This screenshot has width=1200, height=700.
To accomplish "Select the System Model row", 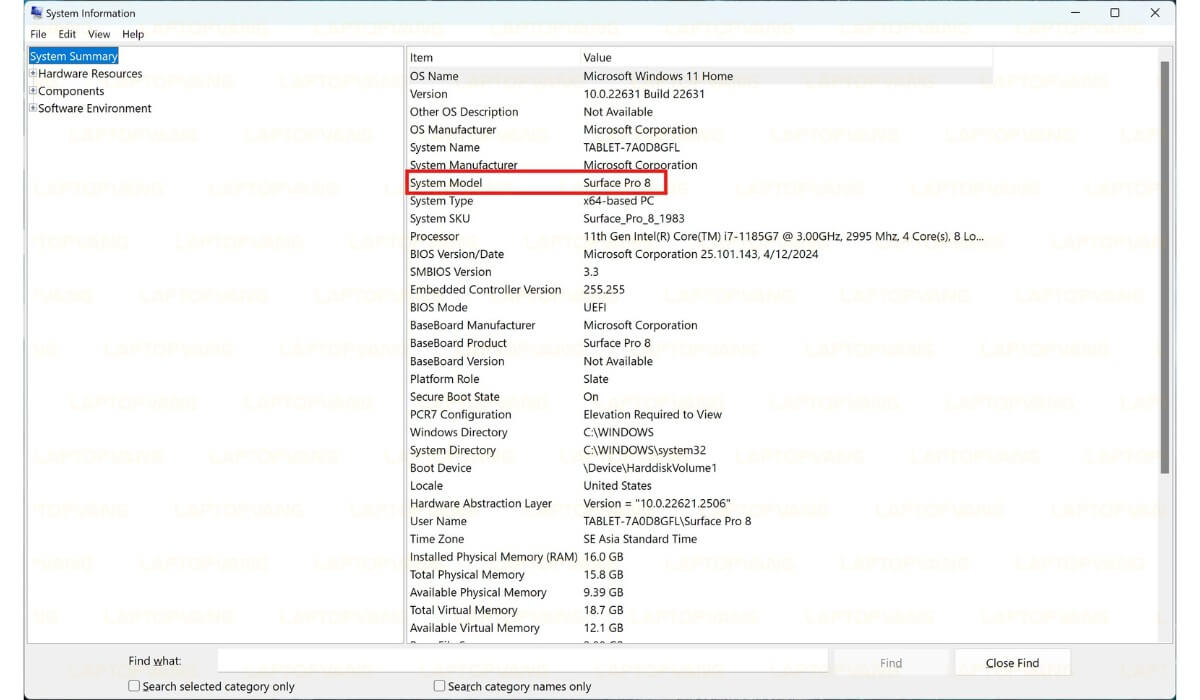I will pos(700,183).
